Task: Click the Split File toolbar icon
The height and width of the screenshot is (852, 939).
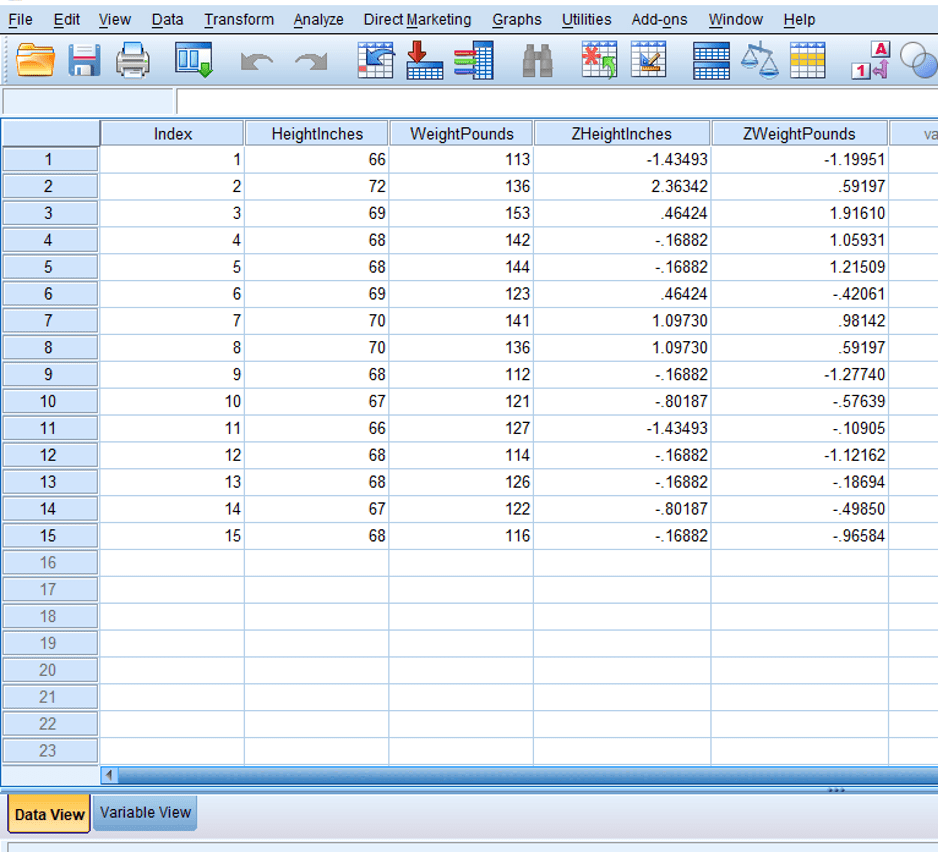Action: (x=710, y=60)
